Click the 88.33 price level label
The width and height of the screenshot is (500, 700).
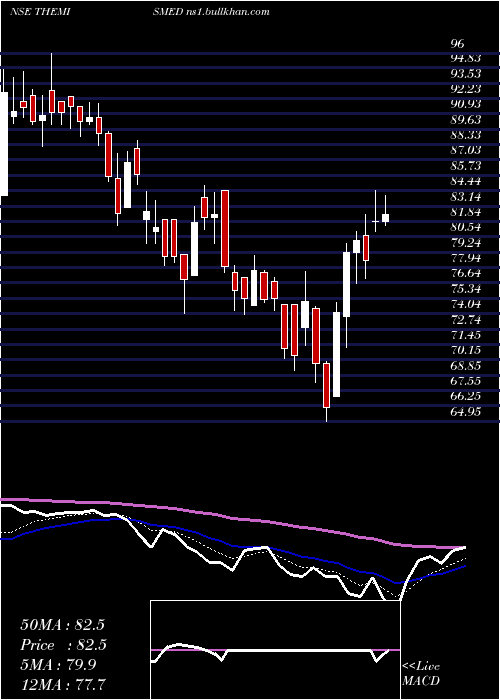pos(466,135)
